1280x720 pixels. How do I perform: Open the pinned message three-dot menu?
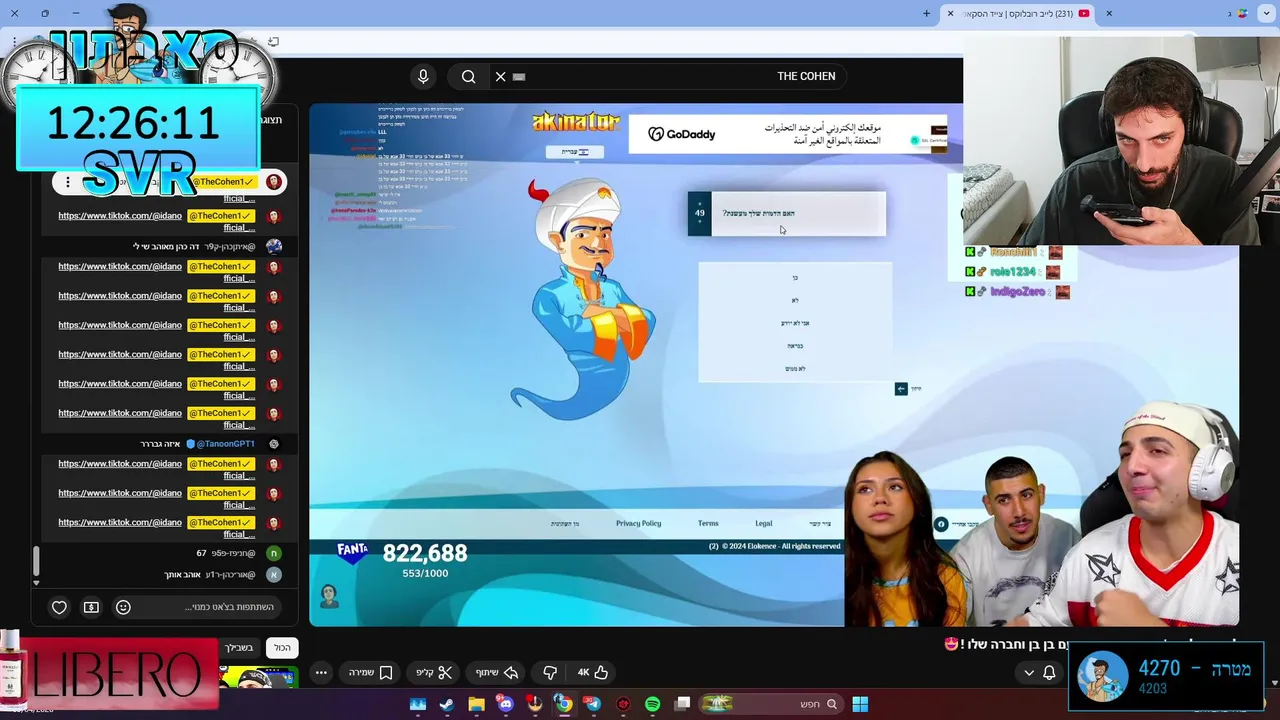(x=68, y=182)
